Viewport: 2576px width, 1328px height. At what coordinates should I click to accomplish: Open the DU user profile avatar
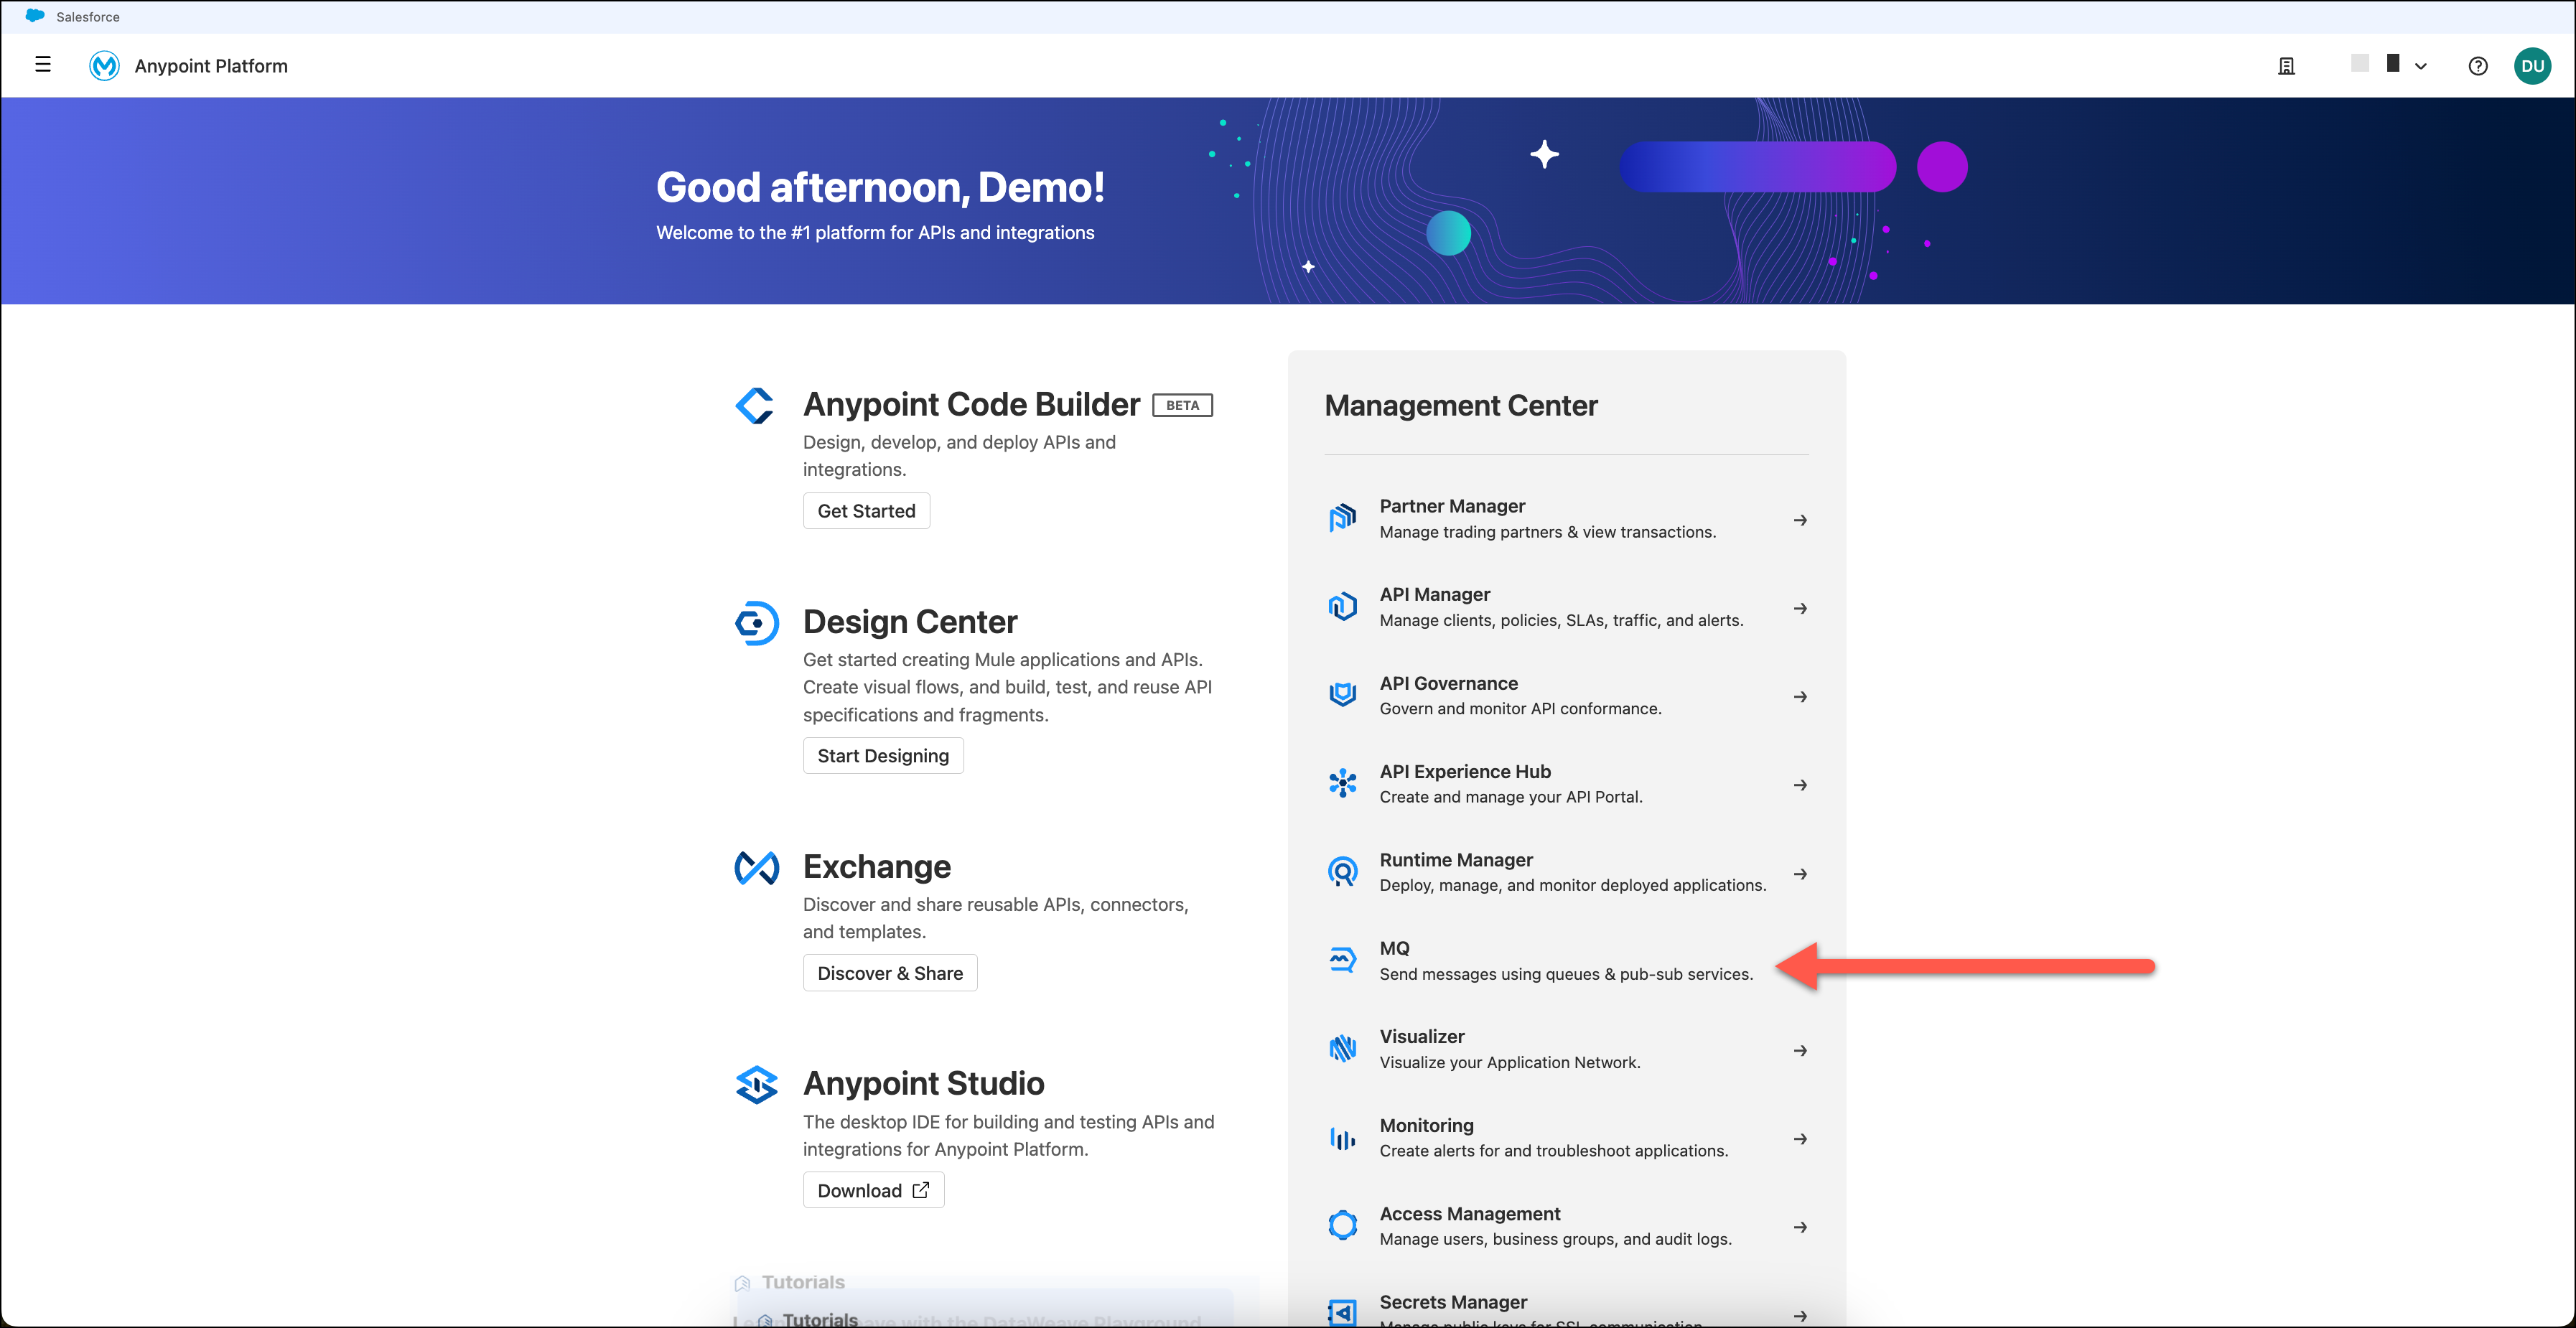(x=2532, y=66)
